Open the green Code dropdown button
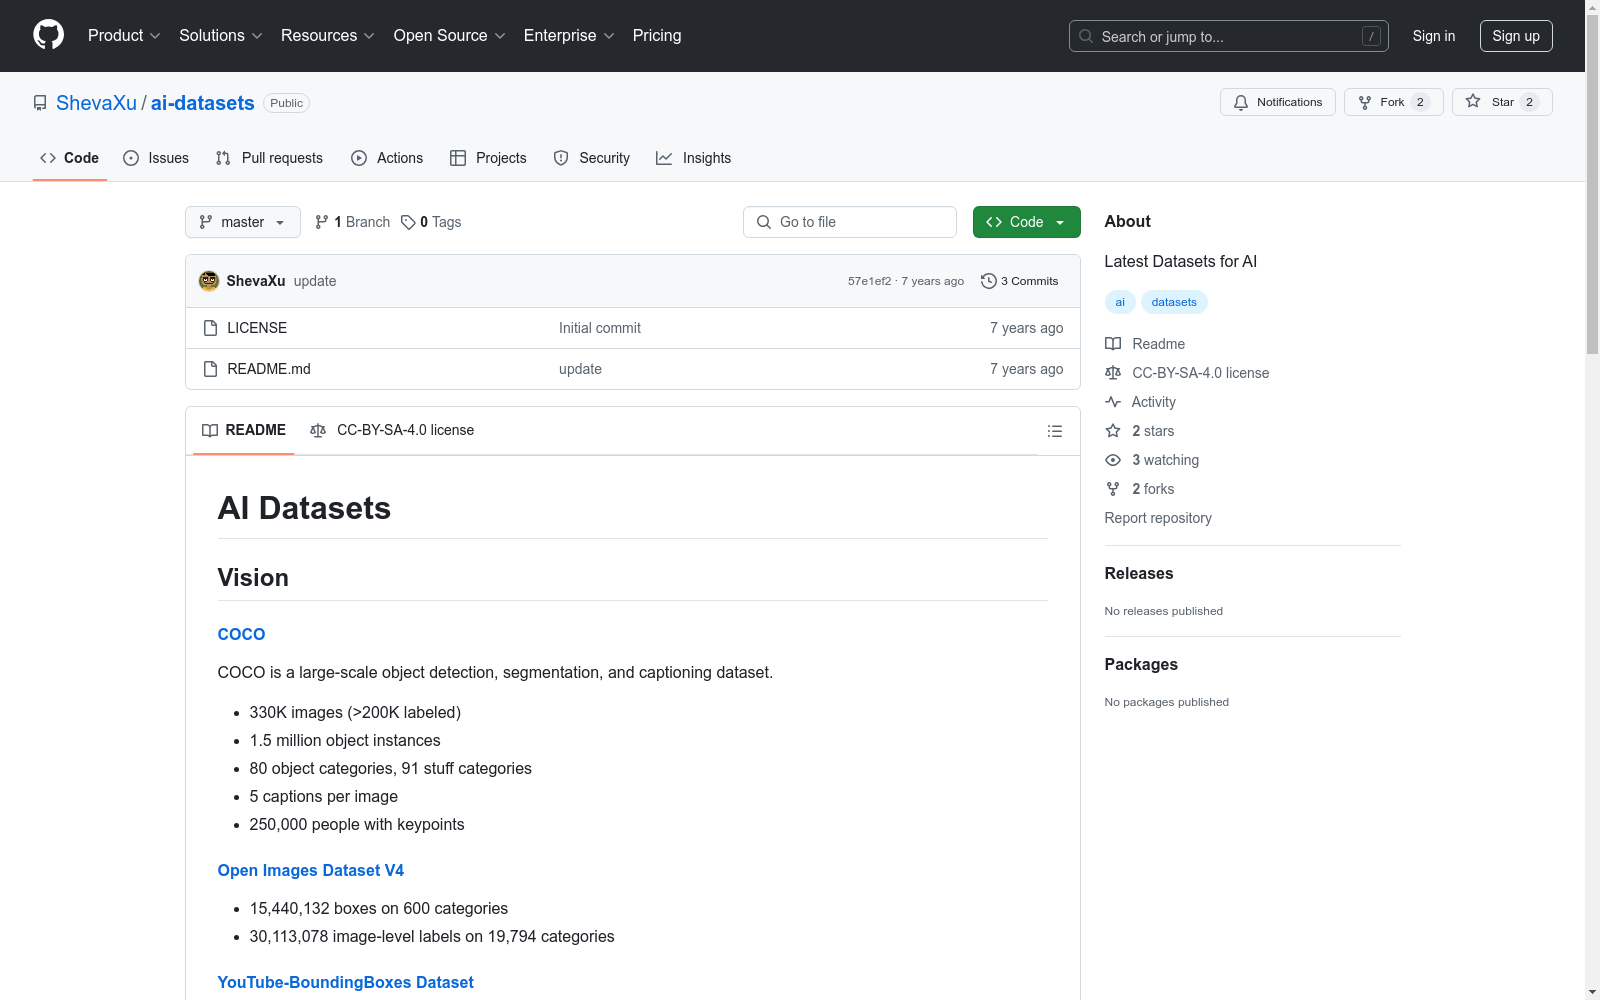 click(x=1027, y=222)
